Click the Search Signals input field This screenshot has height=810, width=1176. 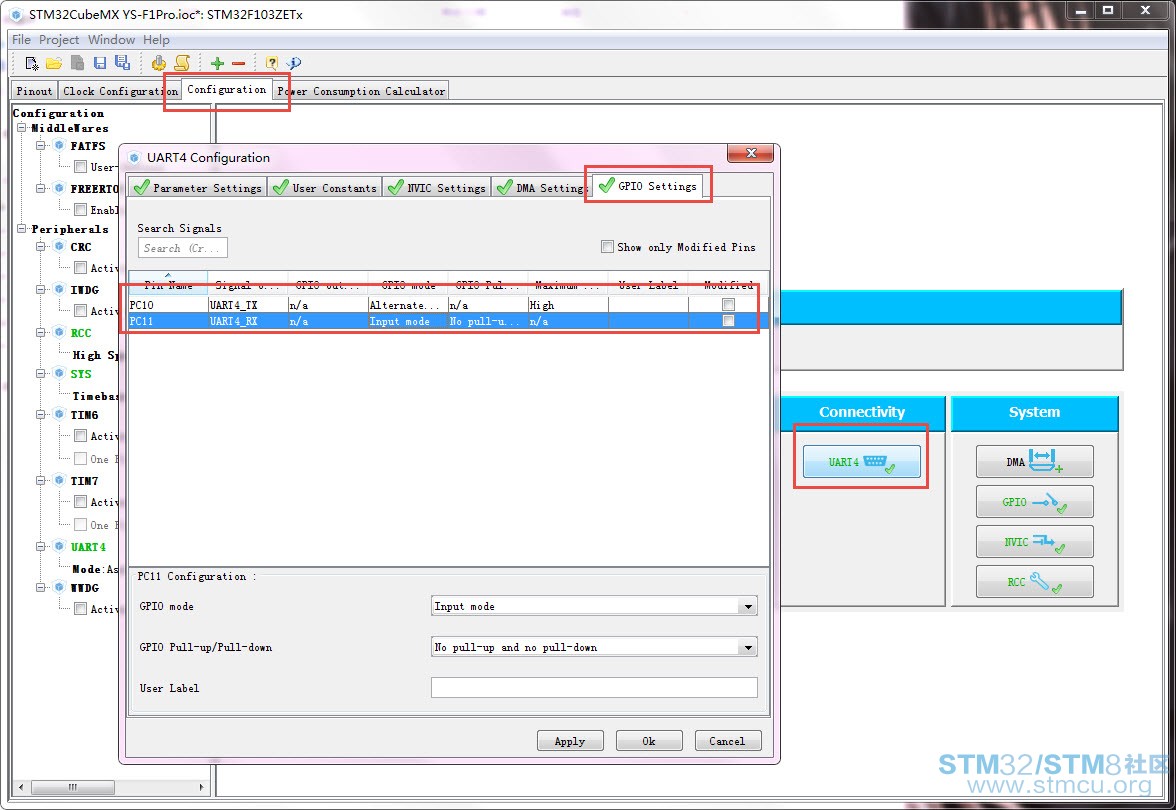click(x=182, y=248)
